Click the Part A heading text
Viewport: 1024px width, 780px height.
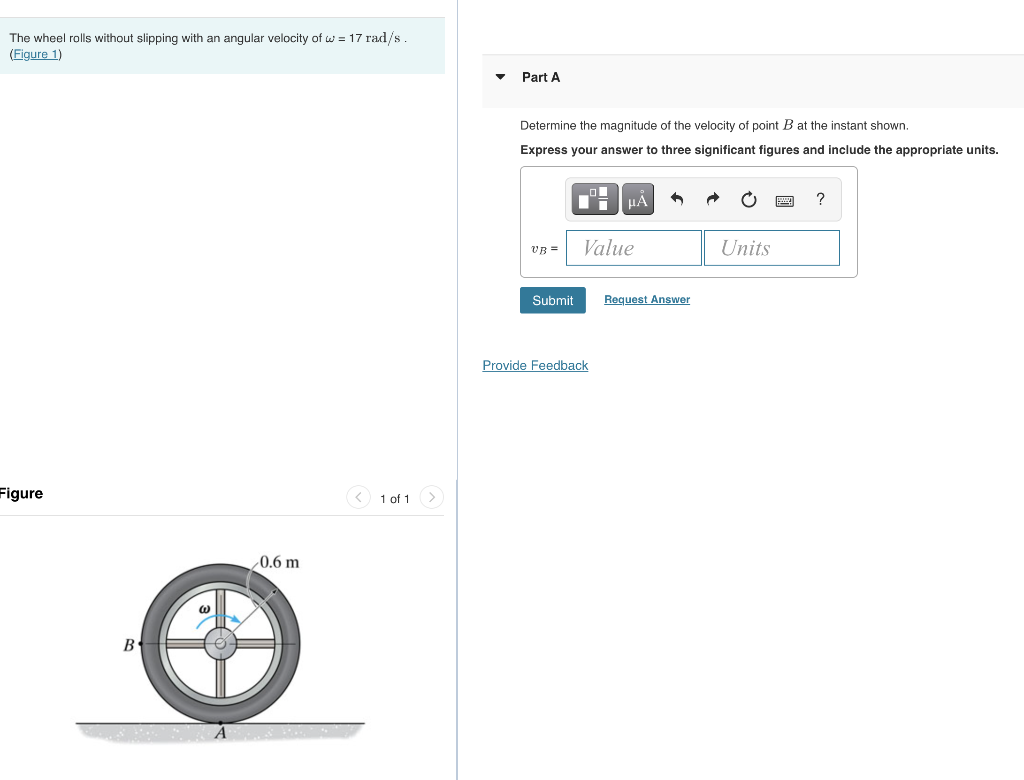[x=541, y=77]
